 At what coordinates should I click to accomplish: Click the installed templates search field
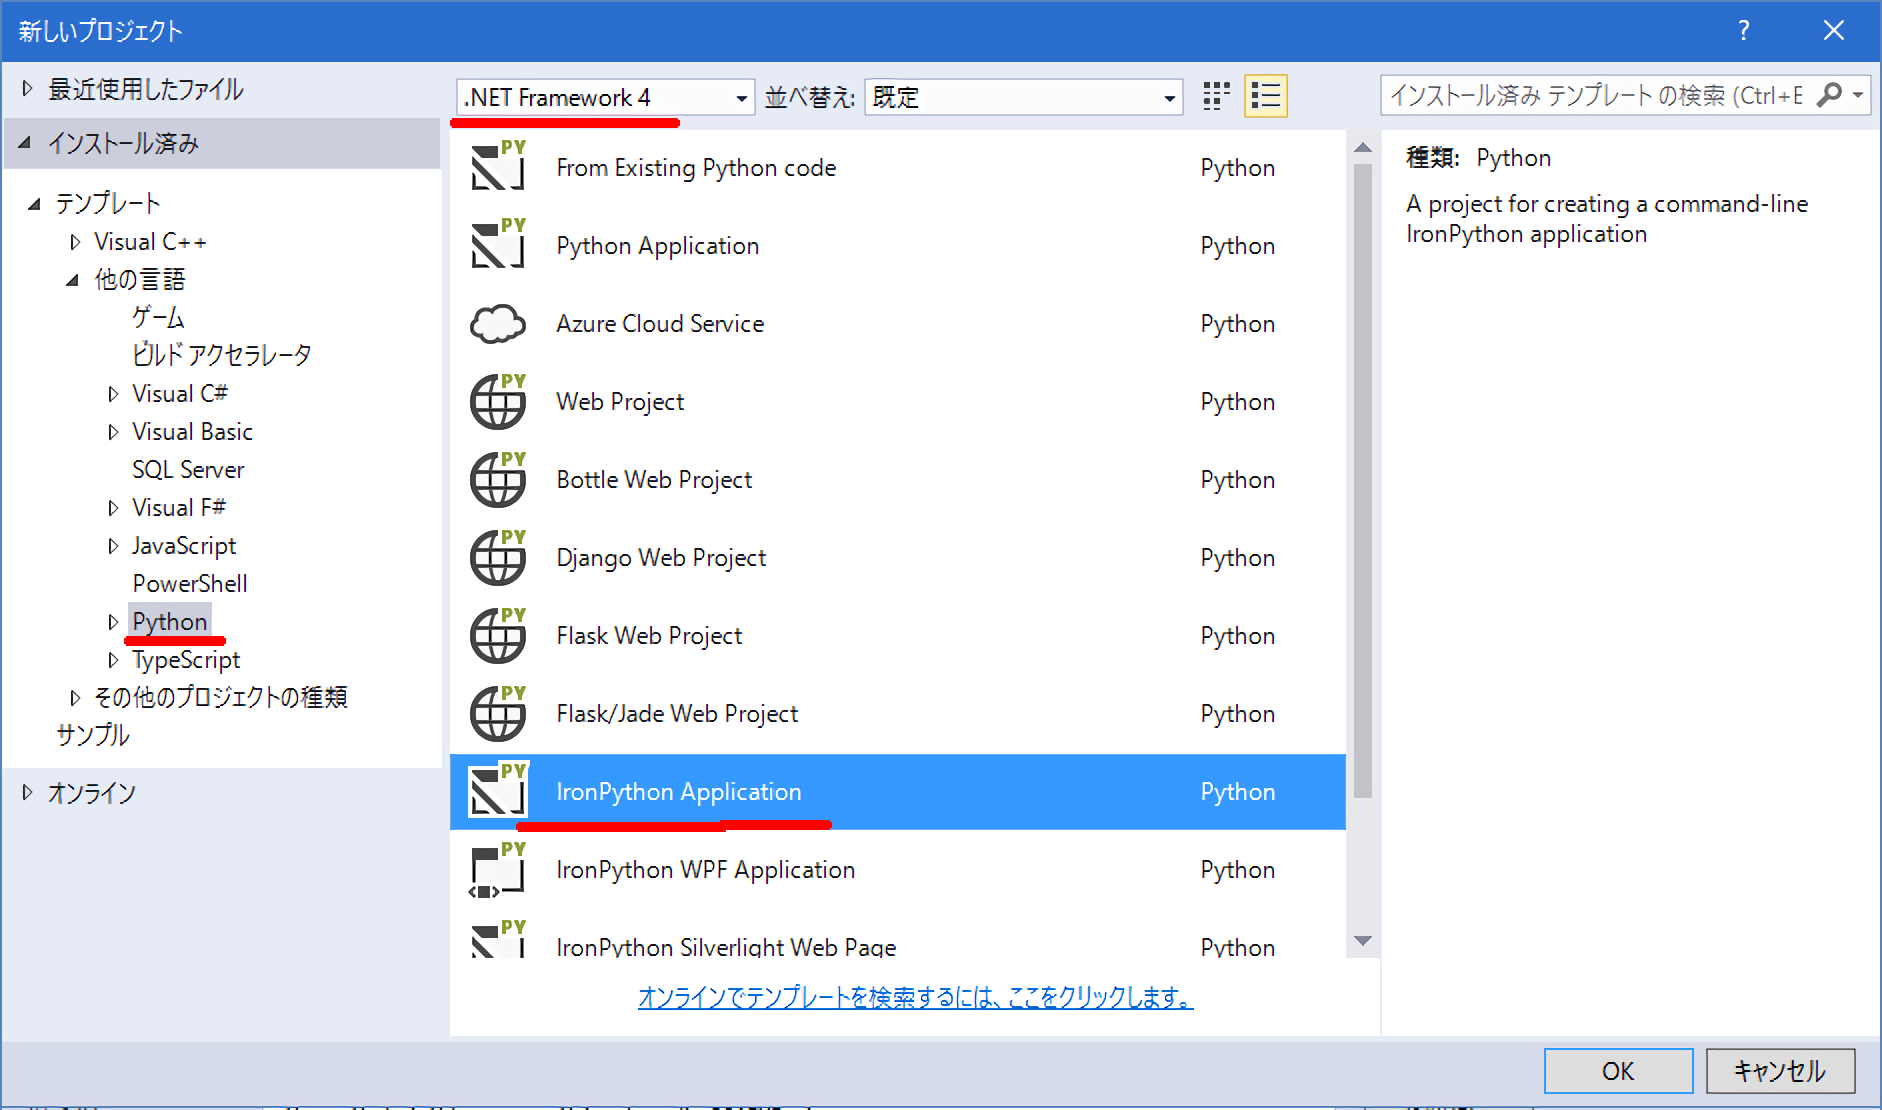pyautogui.click(x=1595, y=95)
